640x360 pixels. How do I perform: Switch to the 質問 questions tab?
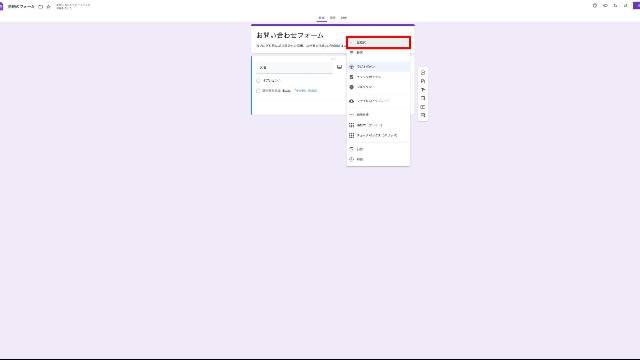click(322, 18)
